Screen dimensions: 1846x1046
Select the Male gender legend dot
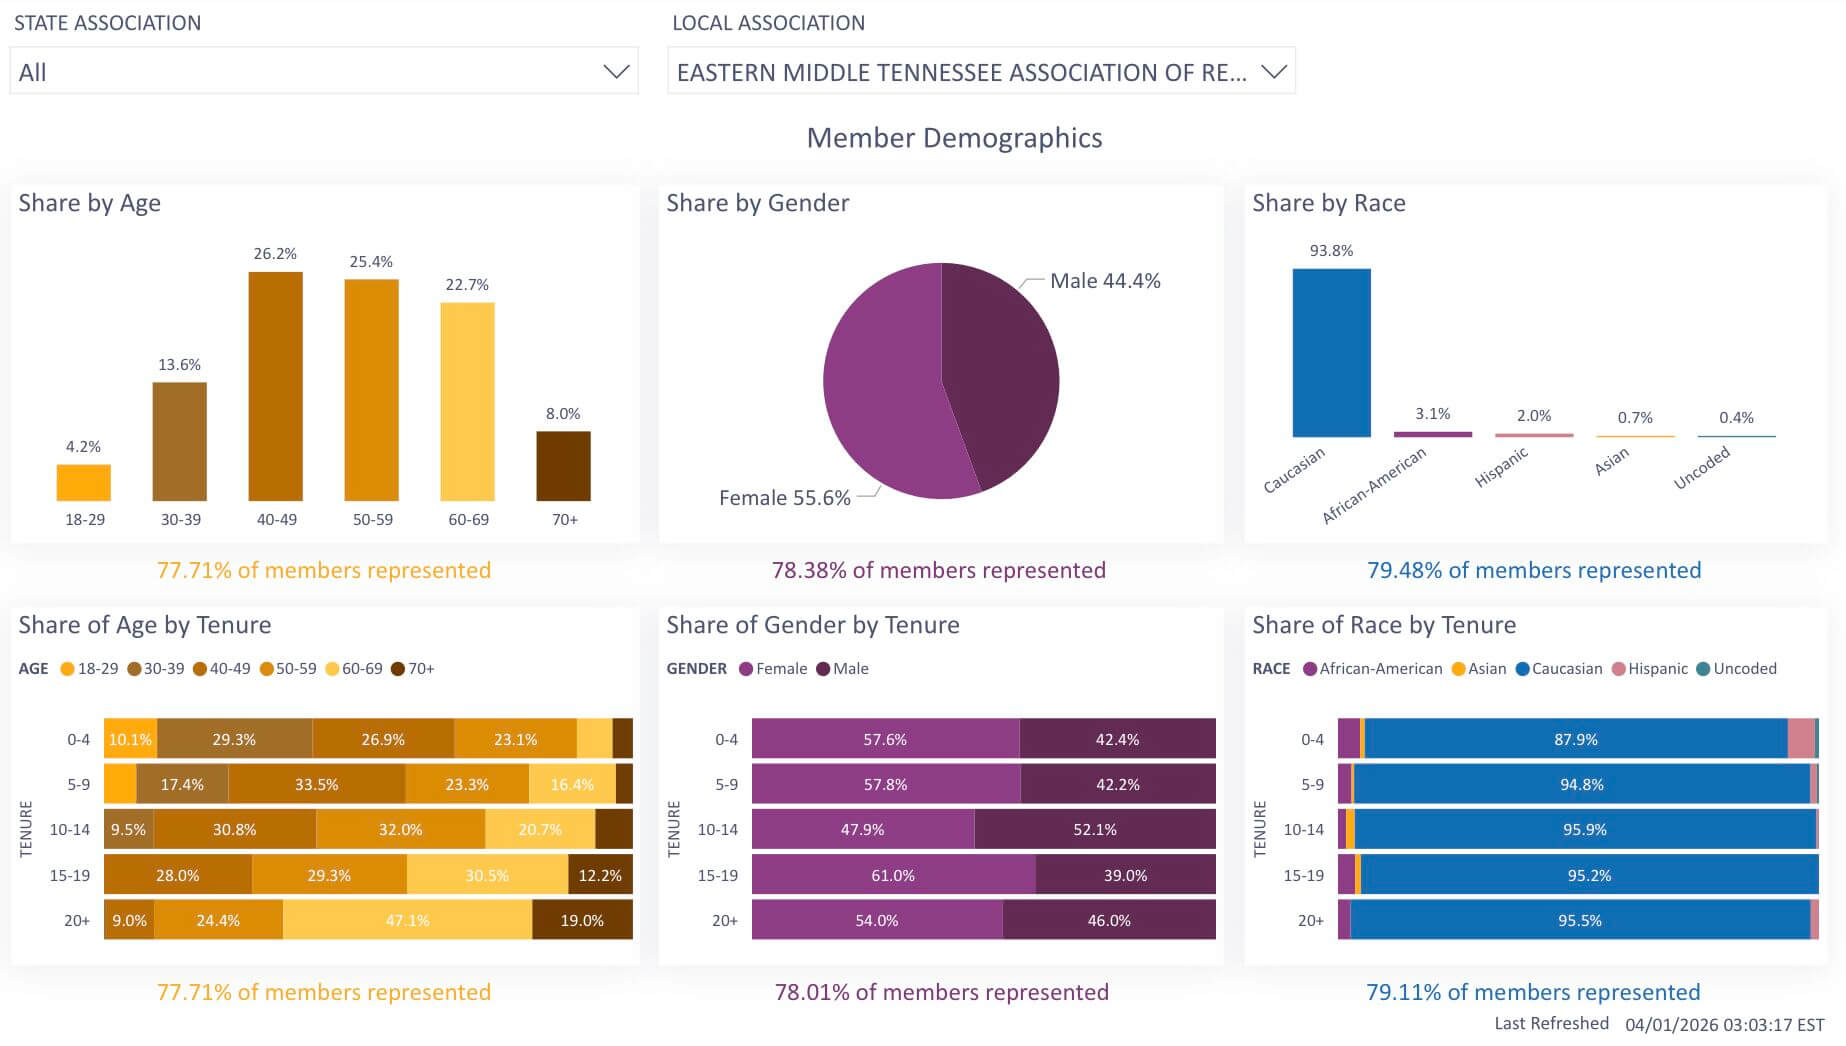(823, 669)
